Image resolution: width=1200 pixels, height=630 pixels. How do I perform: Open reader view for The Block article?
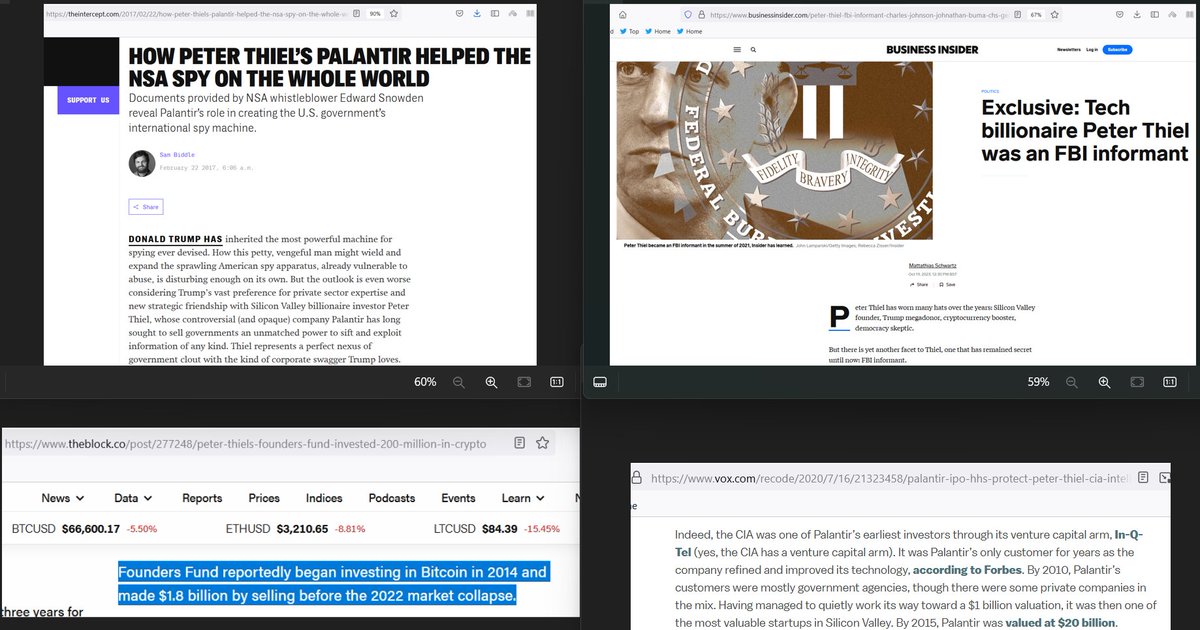519,443
